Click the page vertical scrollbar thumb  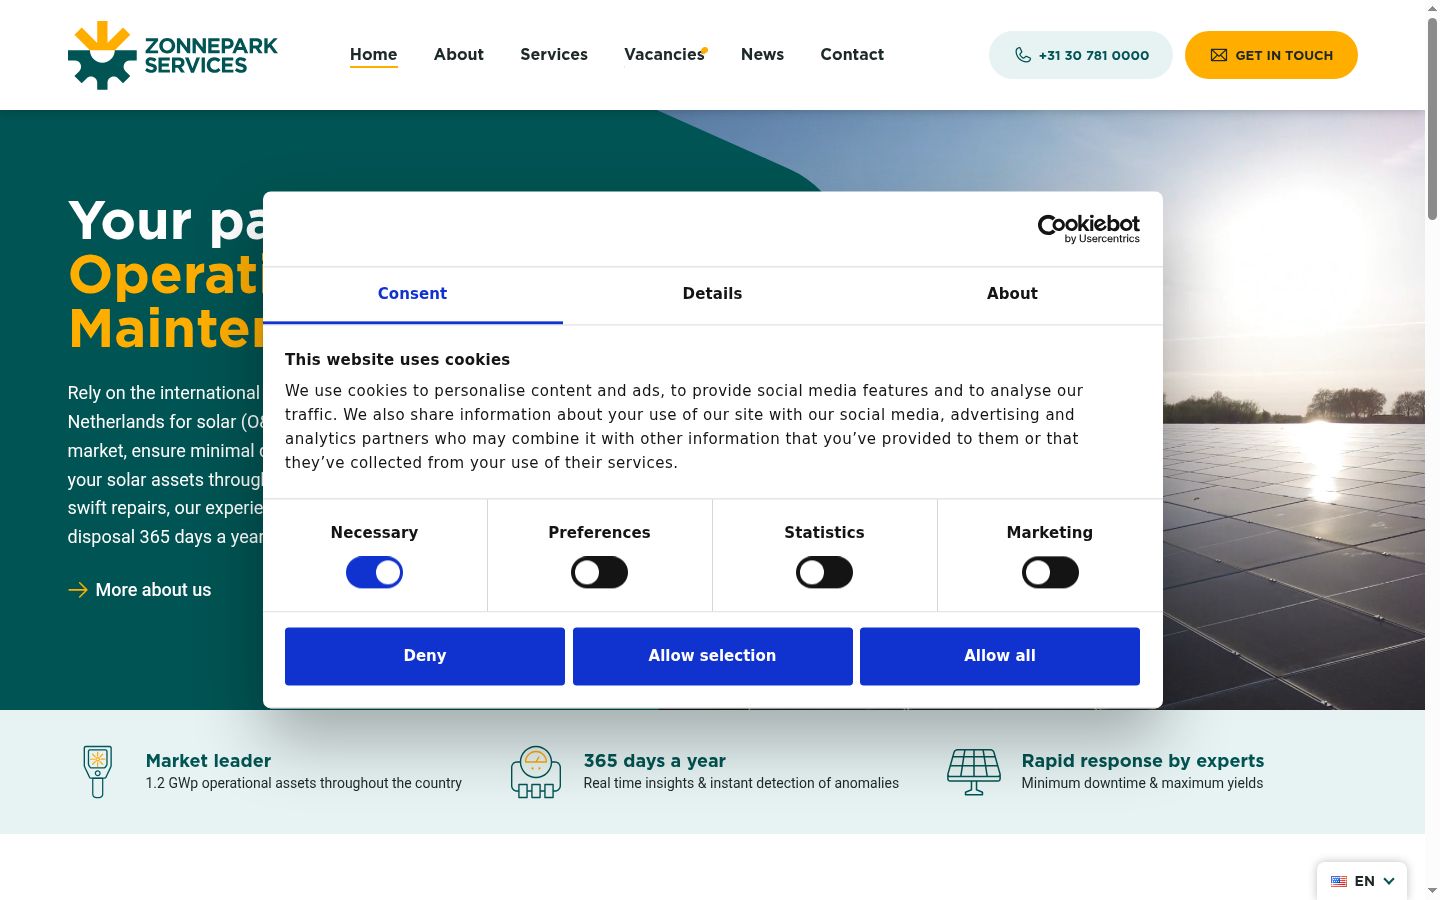[1432, 118]
